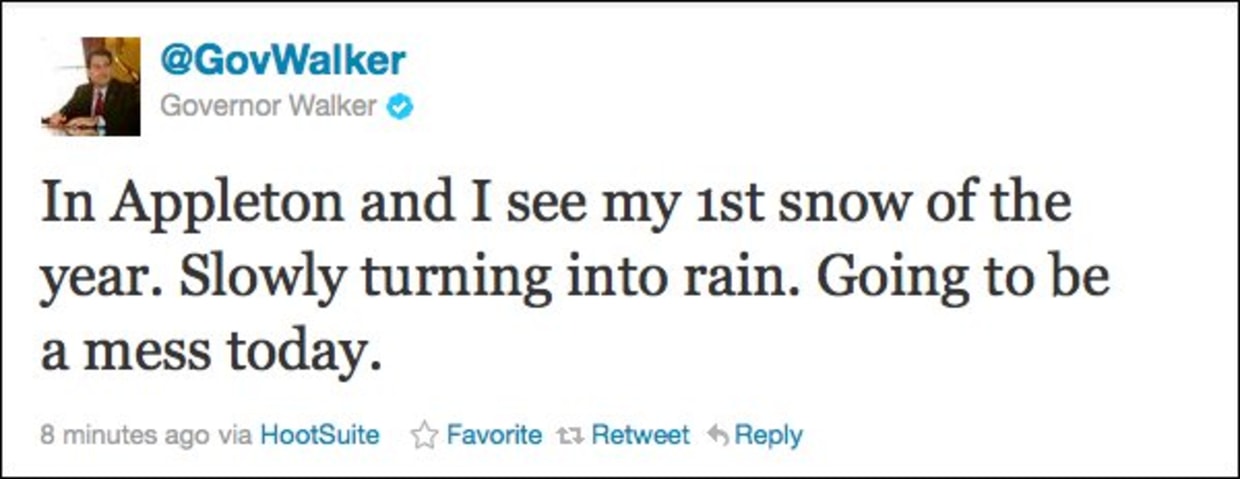Open Governor Walker's profile photo thumbnail

pos(91,86)
